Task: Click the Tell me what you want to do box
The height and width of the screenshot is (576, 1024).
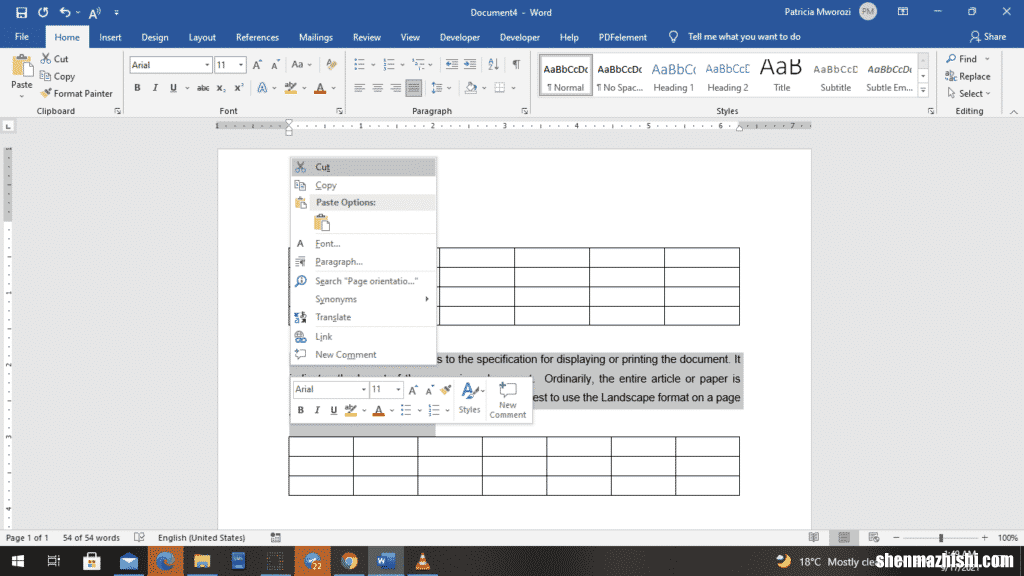Action: [735, 37]
